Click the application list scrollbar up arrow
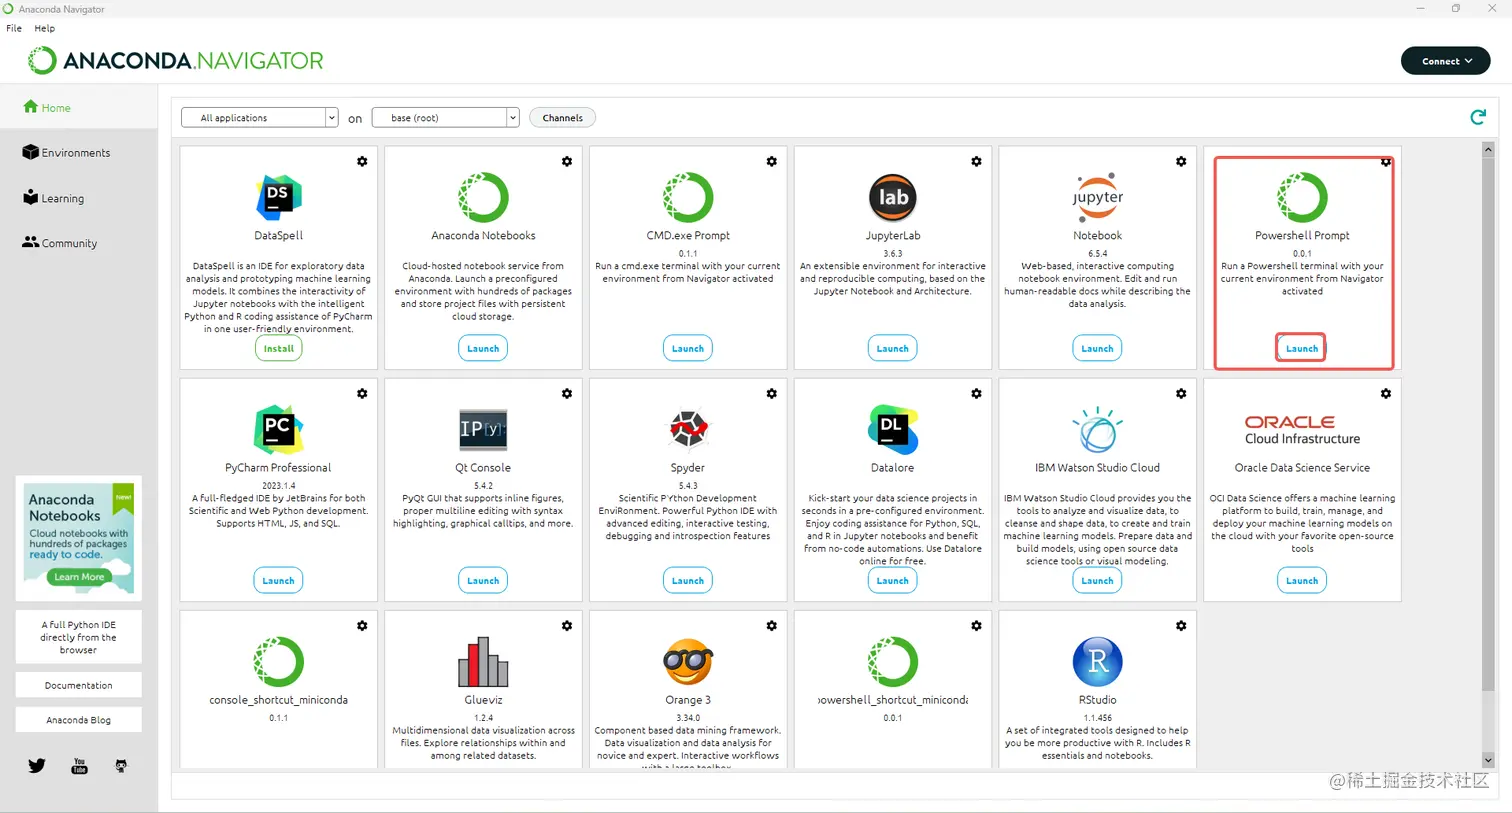 point(1488,149)
